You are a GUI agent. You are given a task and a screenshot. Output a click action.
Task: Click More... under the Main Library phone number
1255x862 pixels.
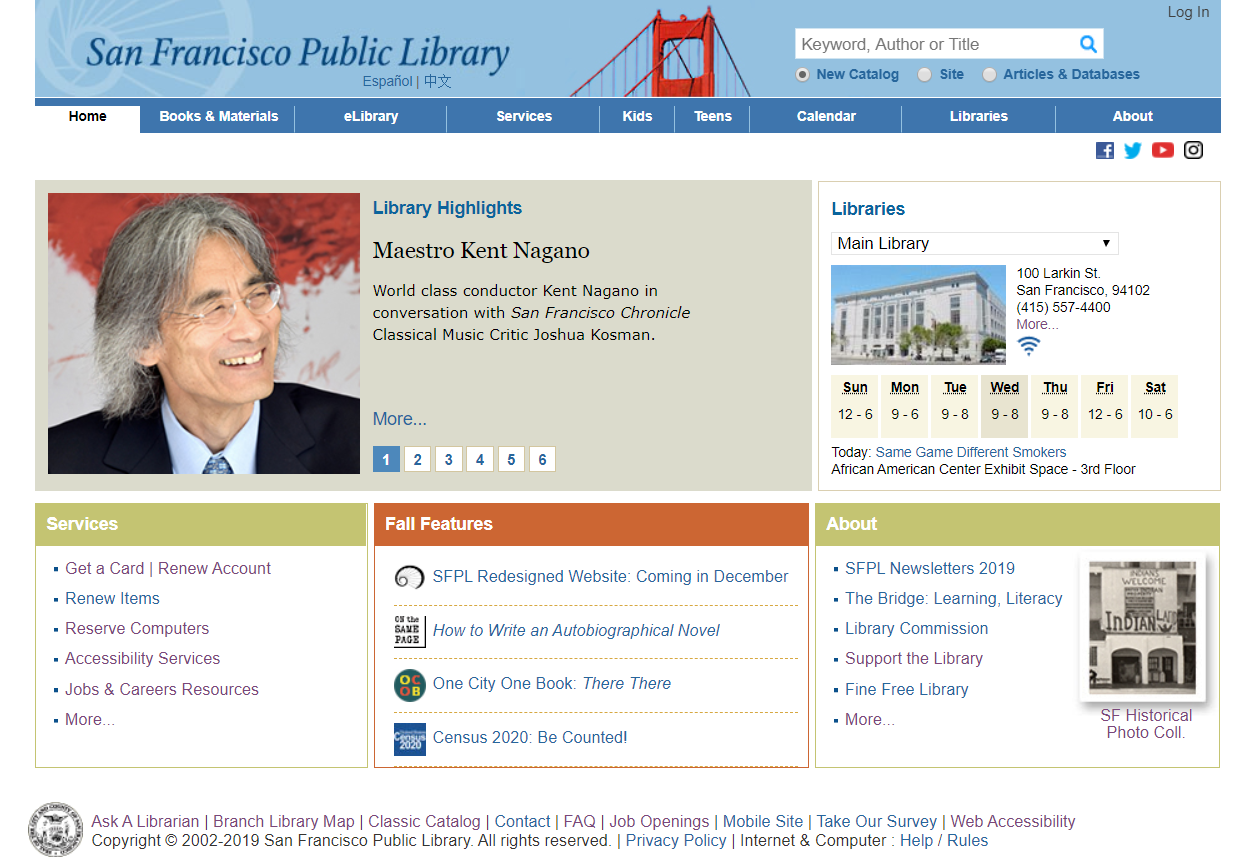click(x=1037, y=324)
